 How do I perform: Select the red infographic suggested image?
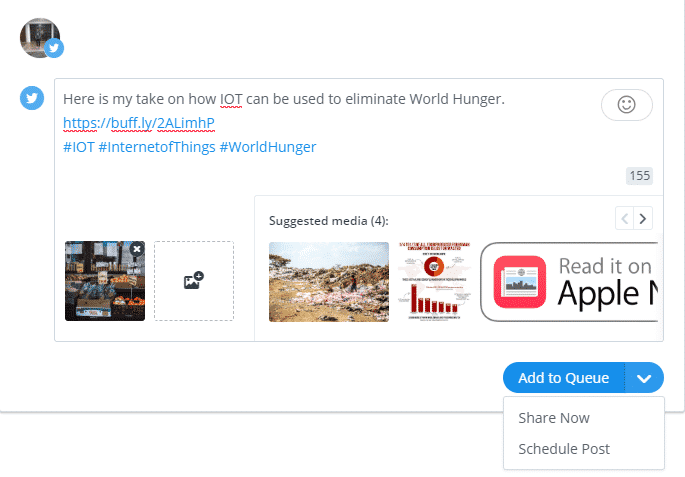[x=433, y=281]
